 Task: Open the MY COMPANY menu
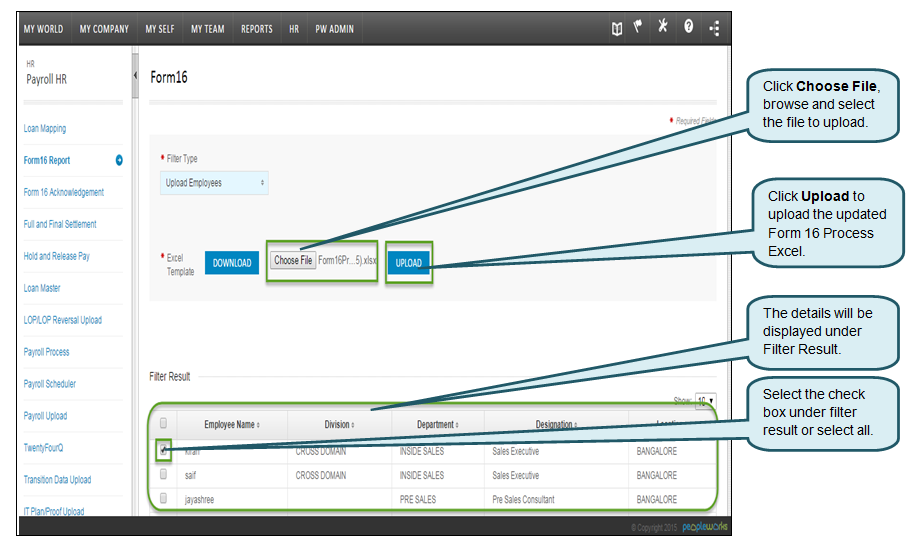104,29
